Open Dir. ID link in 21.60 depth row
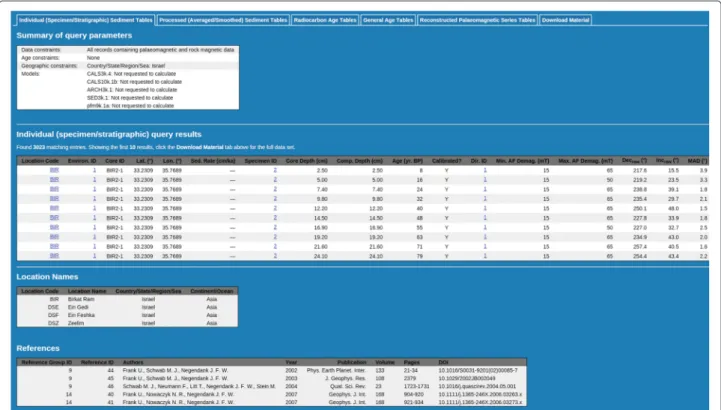Screen dimensions: 721x410 click(485, 246)
